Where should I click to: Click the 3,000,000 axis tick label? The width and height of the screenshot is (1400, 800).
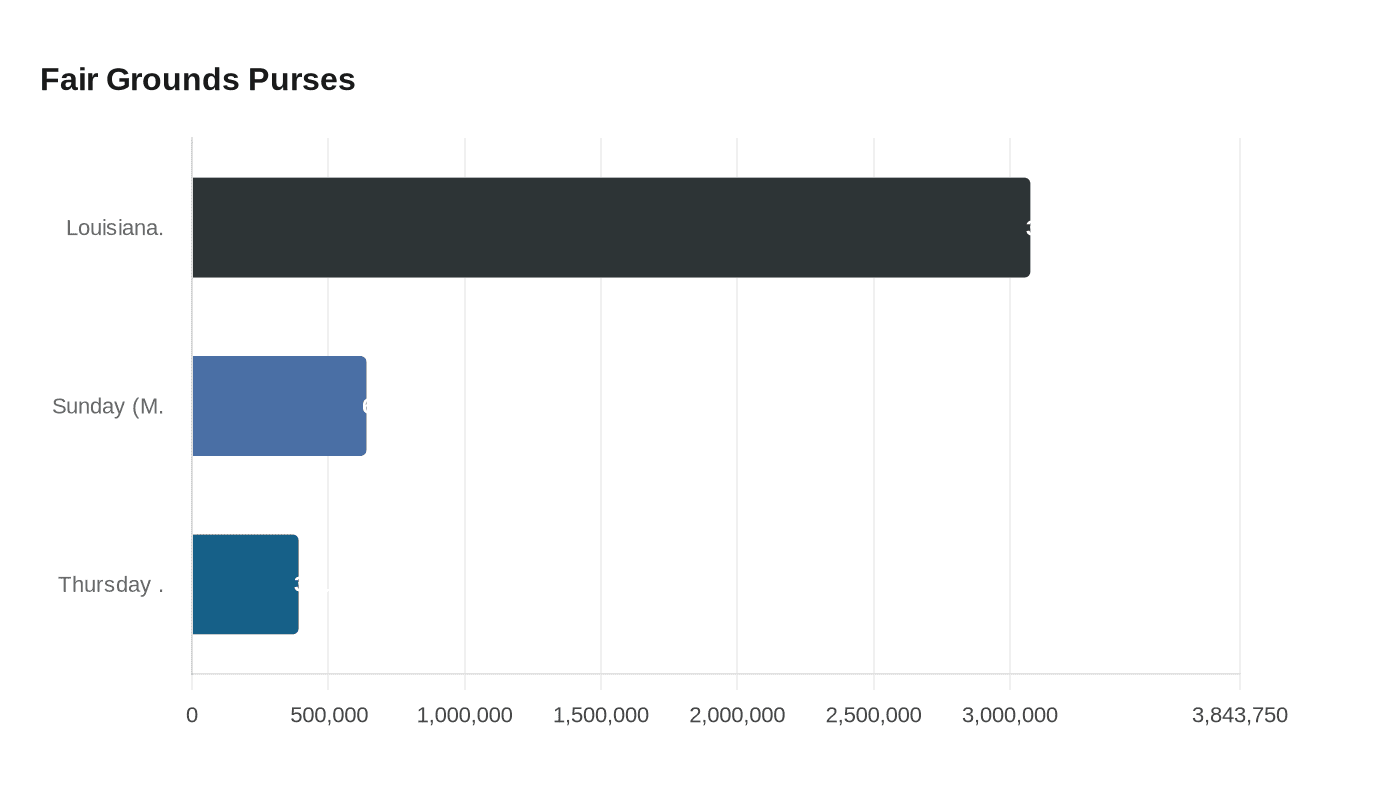[1010, 715]
